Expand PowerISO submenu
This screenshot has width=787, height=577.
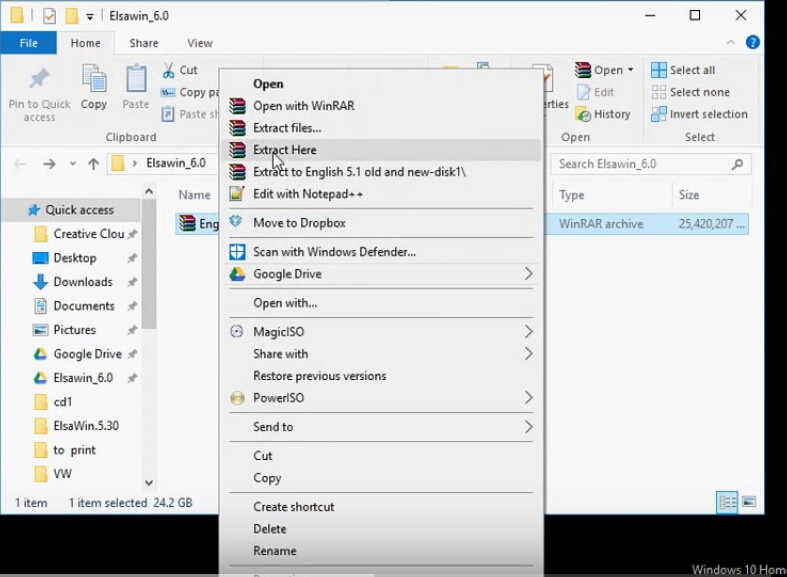[x=528, y=398]
